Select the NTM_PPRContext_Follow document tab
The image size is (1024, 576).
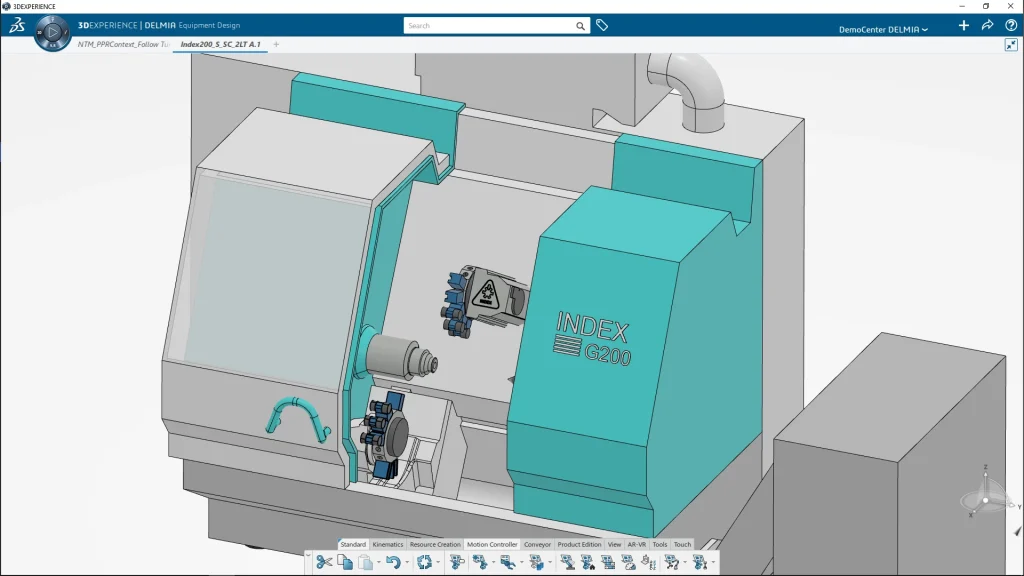click(x=122, y=44)
